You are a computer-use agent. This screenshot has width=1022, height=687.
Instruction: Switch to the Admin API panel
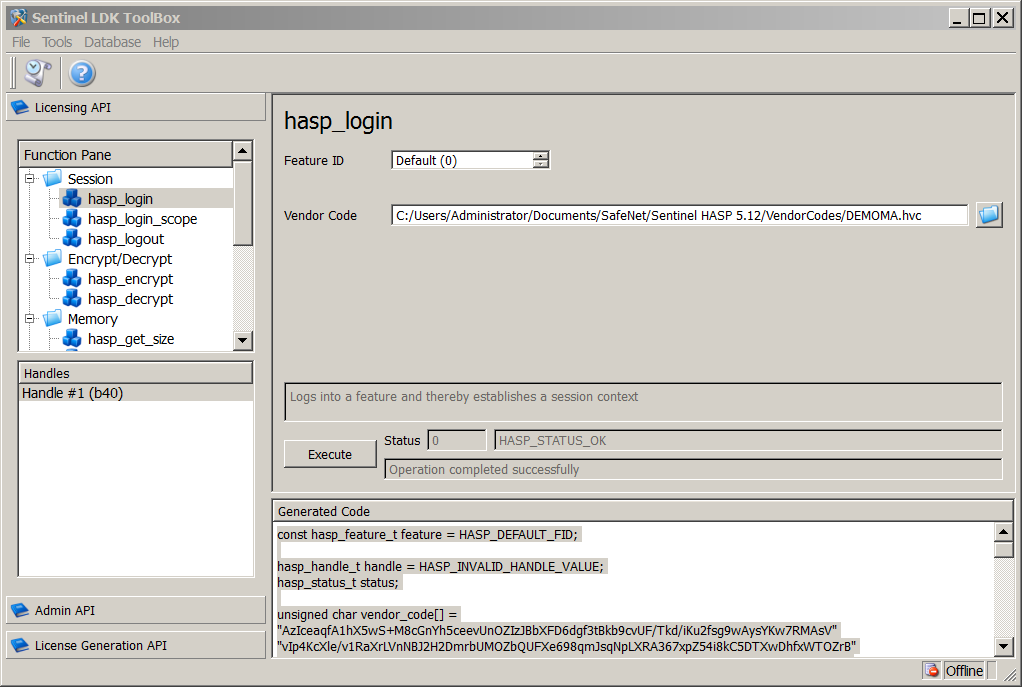coord(136,610)
